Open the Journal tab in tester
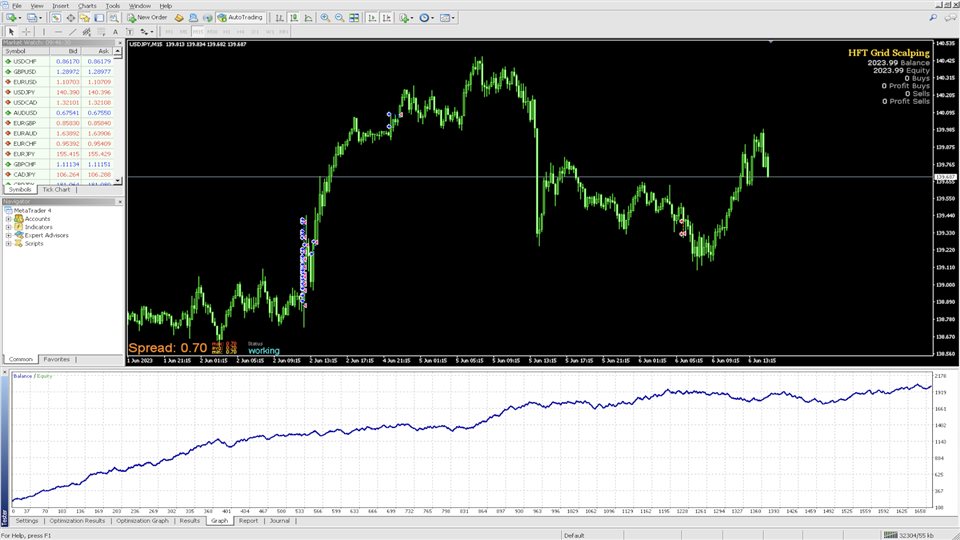 (280, 521)
